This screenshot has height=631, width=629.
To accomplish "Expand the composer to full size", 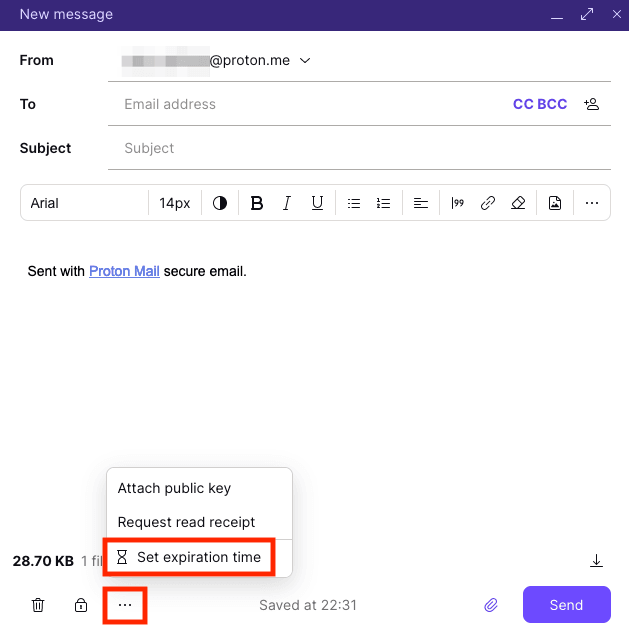I will [587, 14].
